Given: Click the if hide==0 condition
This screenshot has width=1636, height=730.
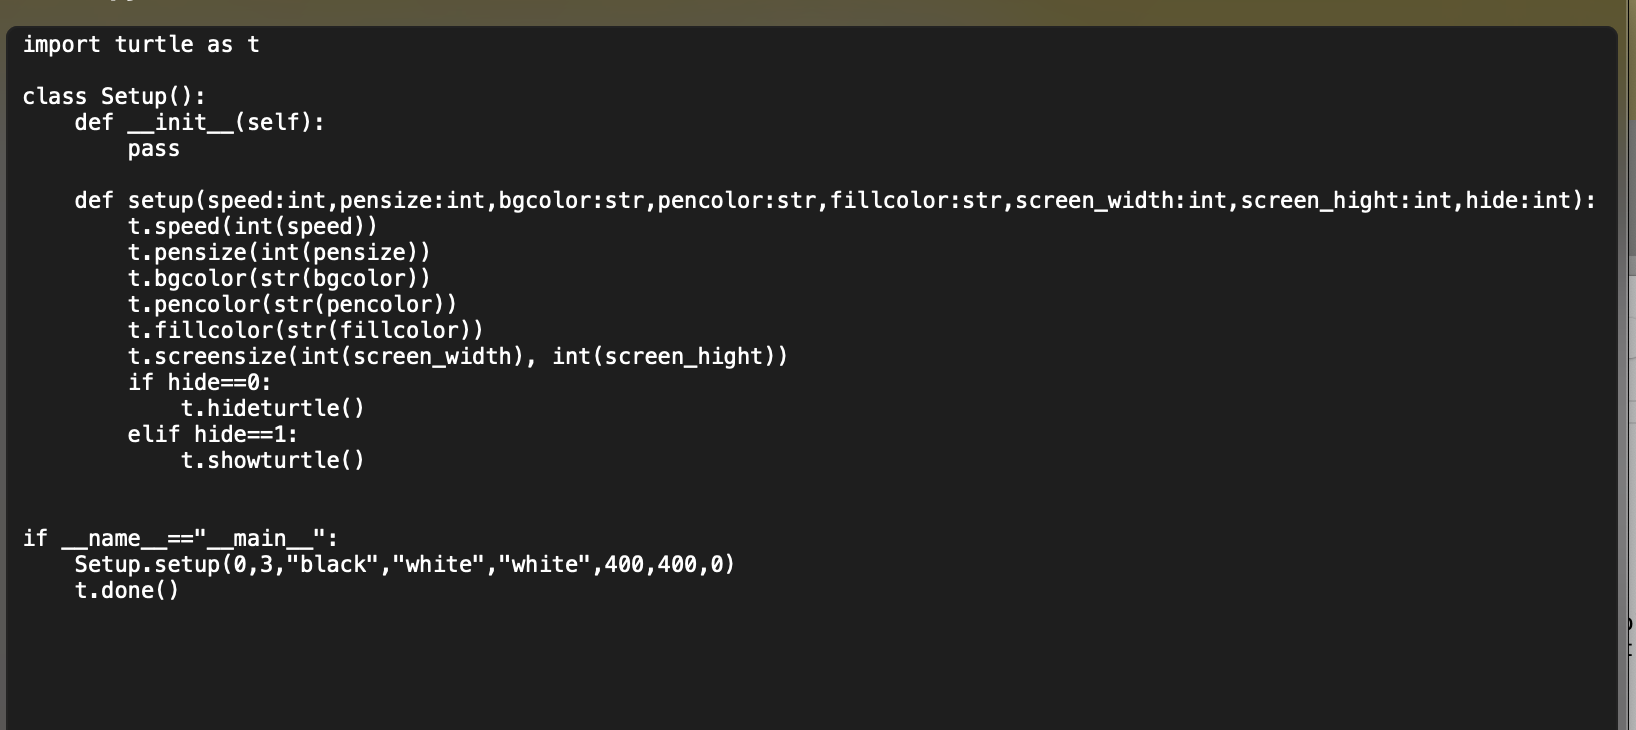Looking at the screenshot, I should point(200,383).
